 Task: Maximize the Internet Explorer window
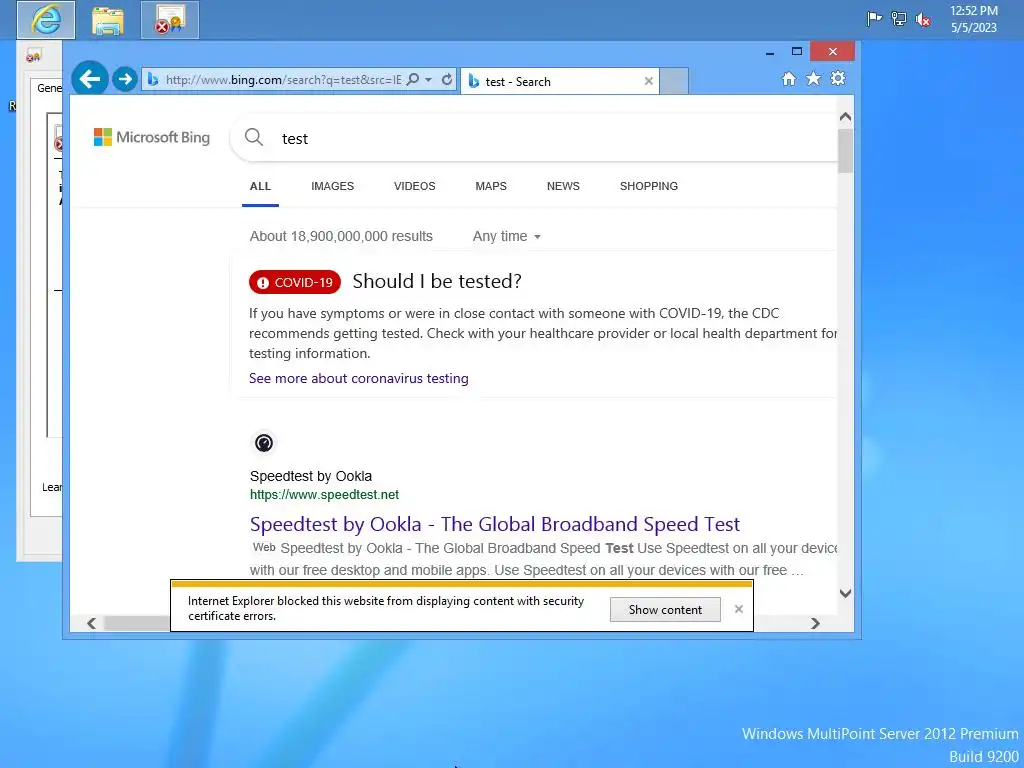click(x=797, y=52)
